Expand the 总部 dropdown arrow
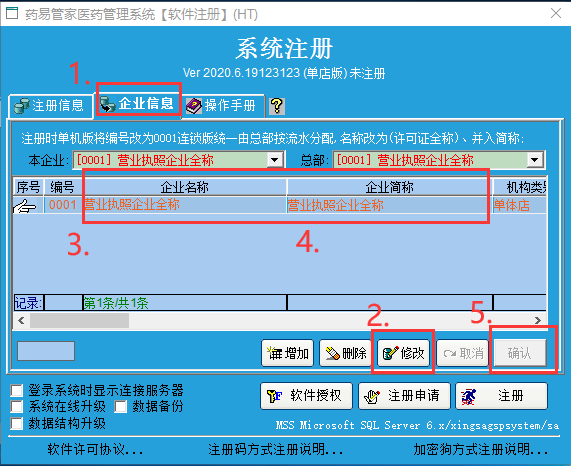The image size is (571, 466). pyautogui.click(x=535, y=159)
